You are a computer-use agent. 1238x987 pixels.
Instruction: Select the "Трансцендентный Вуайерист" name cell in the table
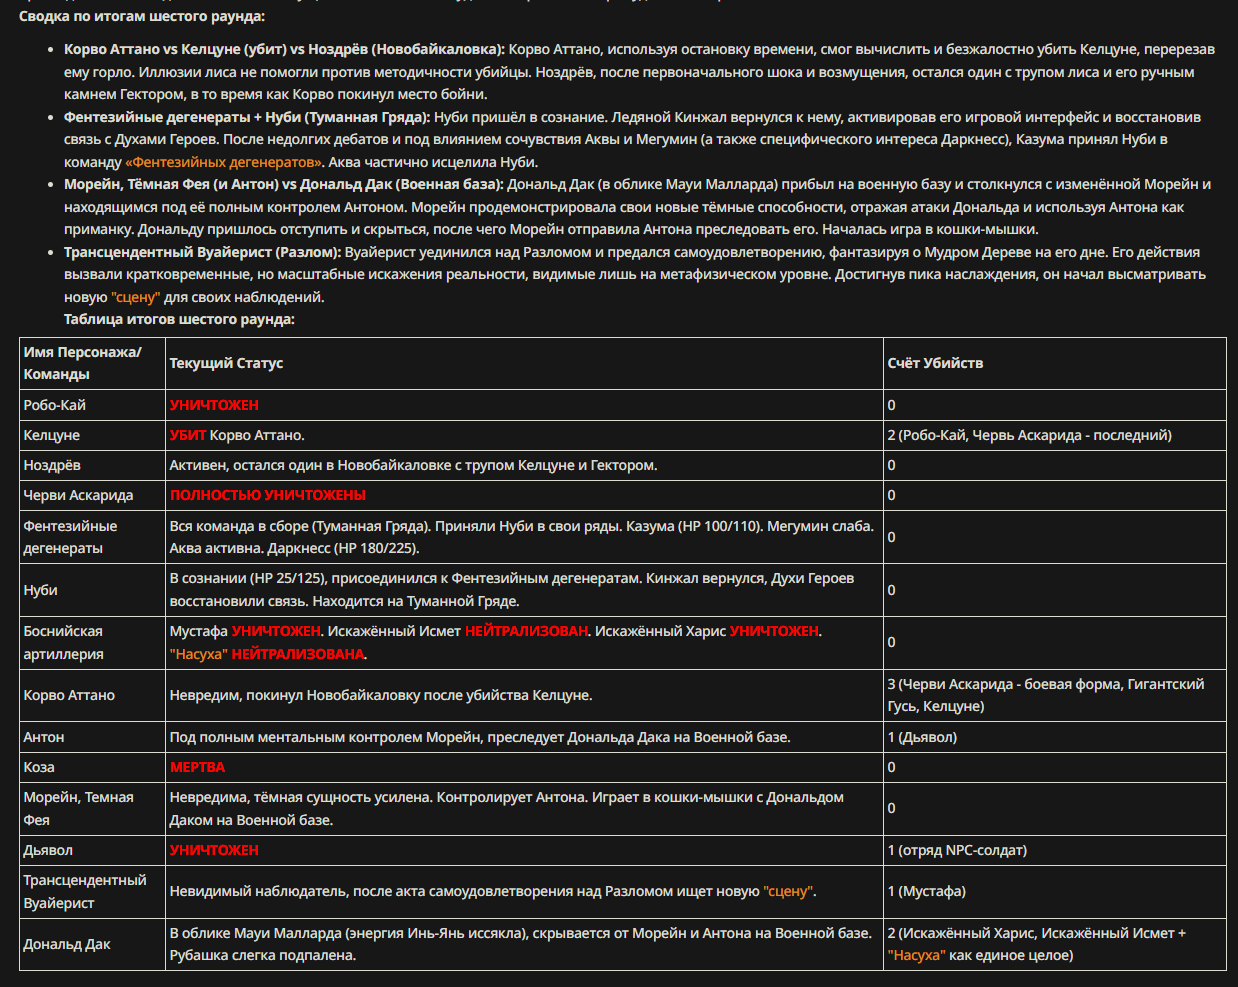point(93,891)
